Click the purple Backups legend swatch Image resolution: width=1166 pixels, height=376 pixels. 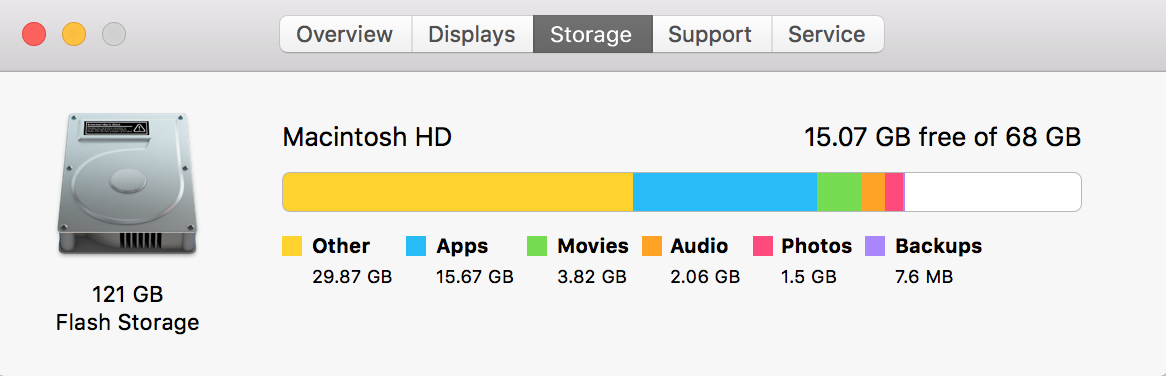pyautogui.click(x=875, y=246)
